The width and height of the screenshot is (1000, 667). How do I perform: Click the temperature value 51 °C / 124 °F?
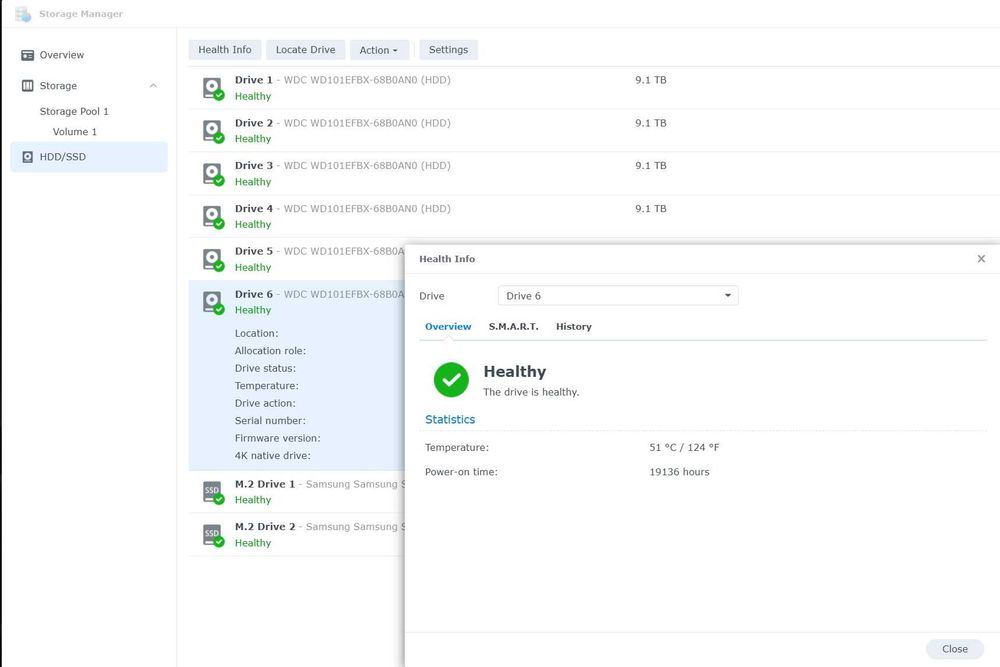[x=684, y=448]
